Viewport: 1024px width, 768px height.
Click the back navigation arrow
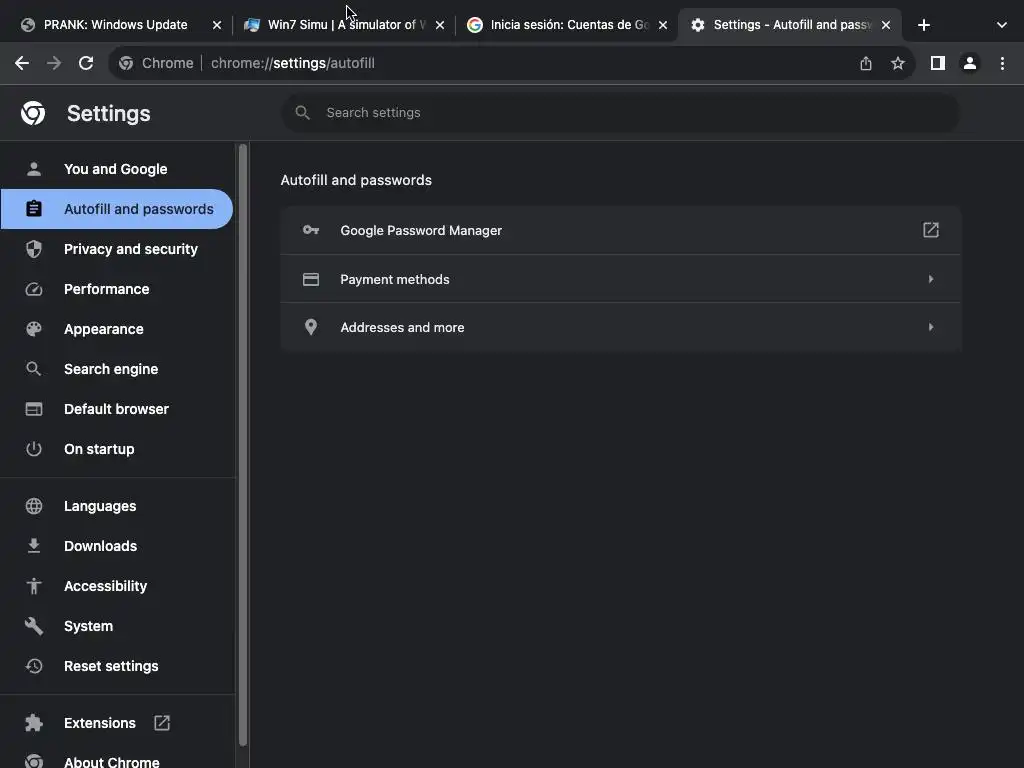pyautogui.click(x=22, y=63)
